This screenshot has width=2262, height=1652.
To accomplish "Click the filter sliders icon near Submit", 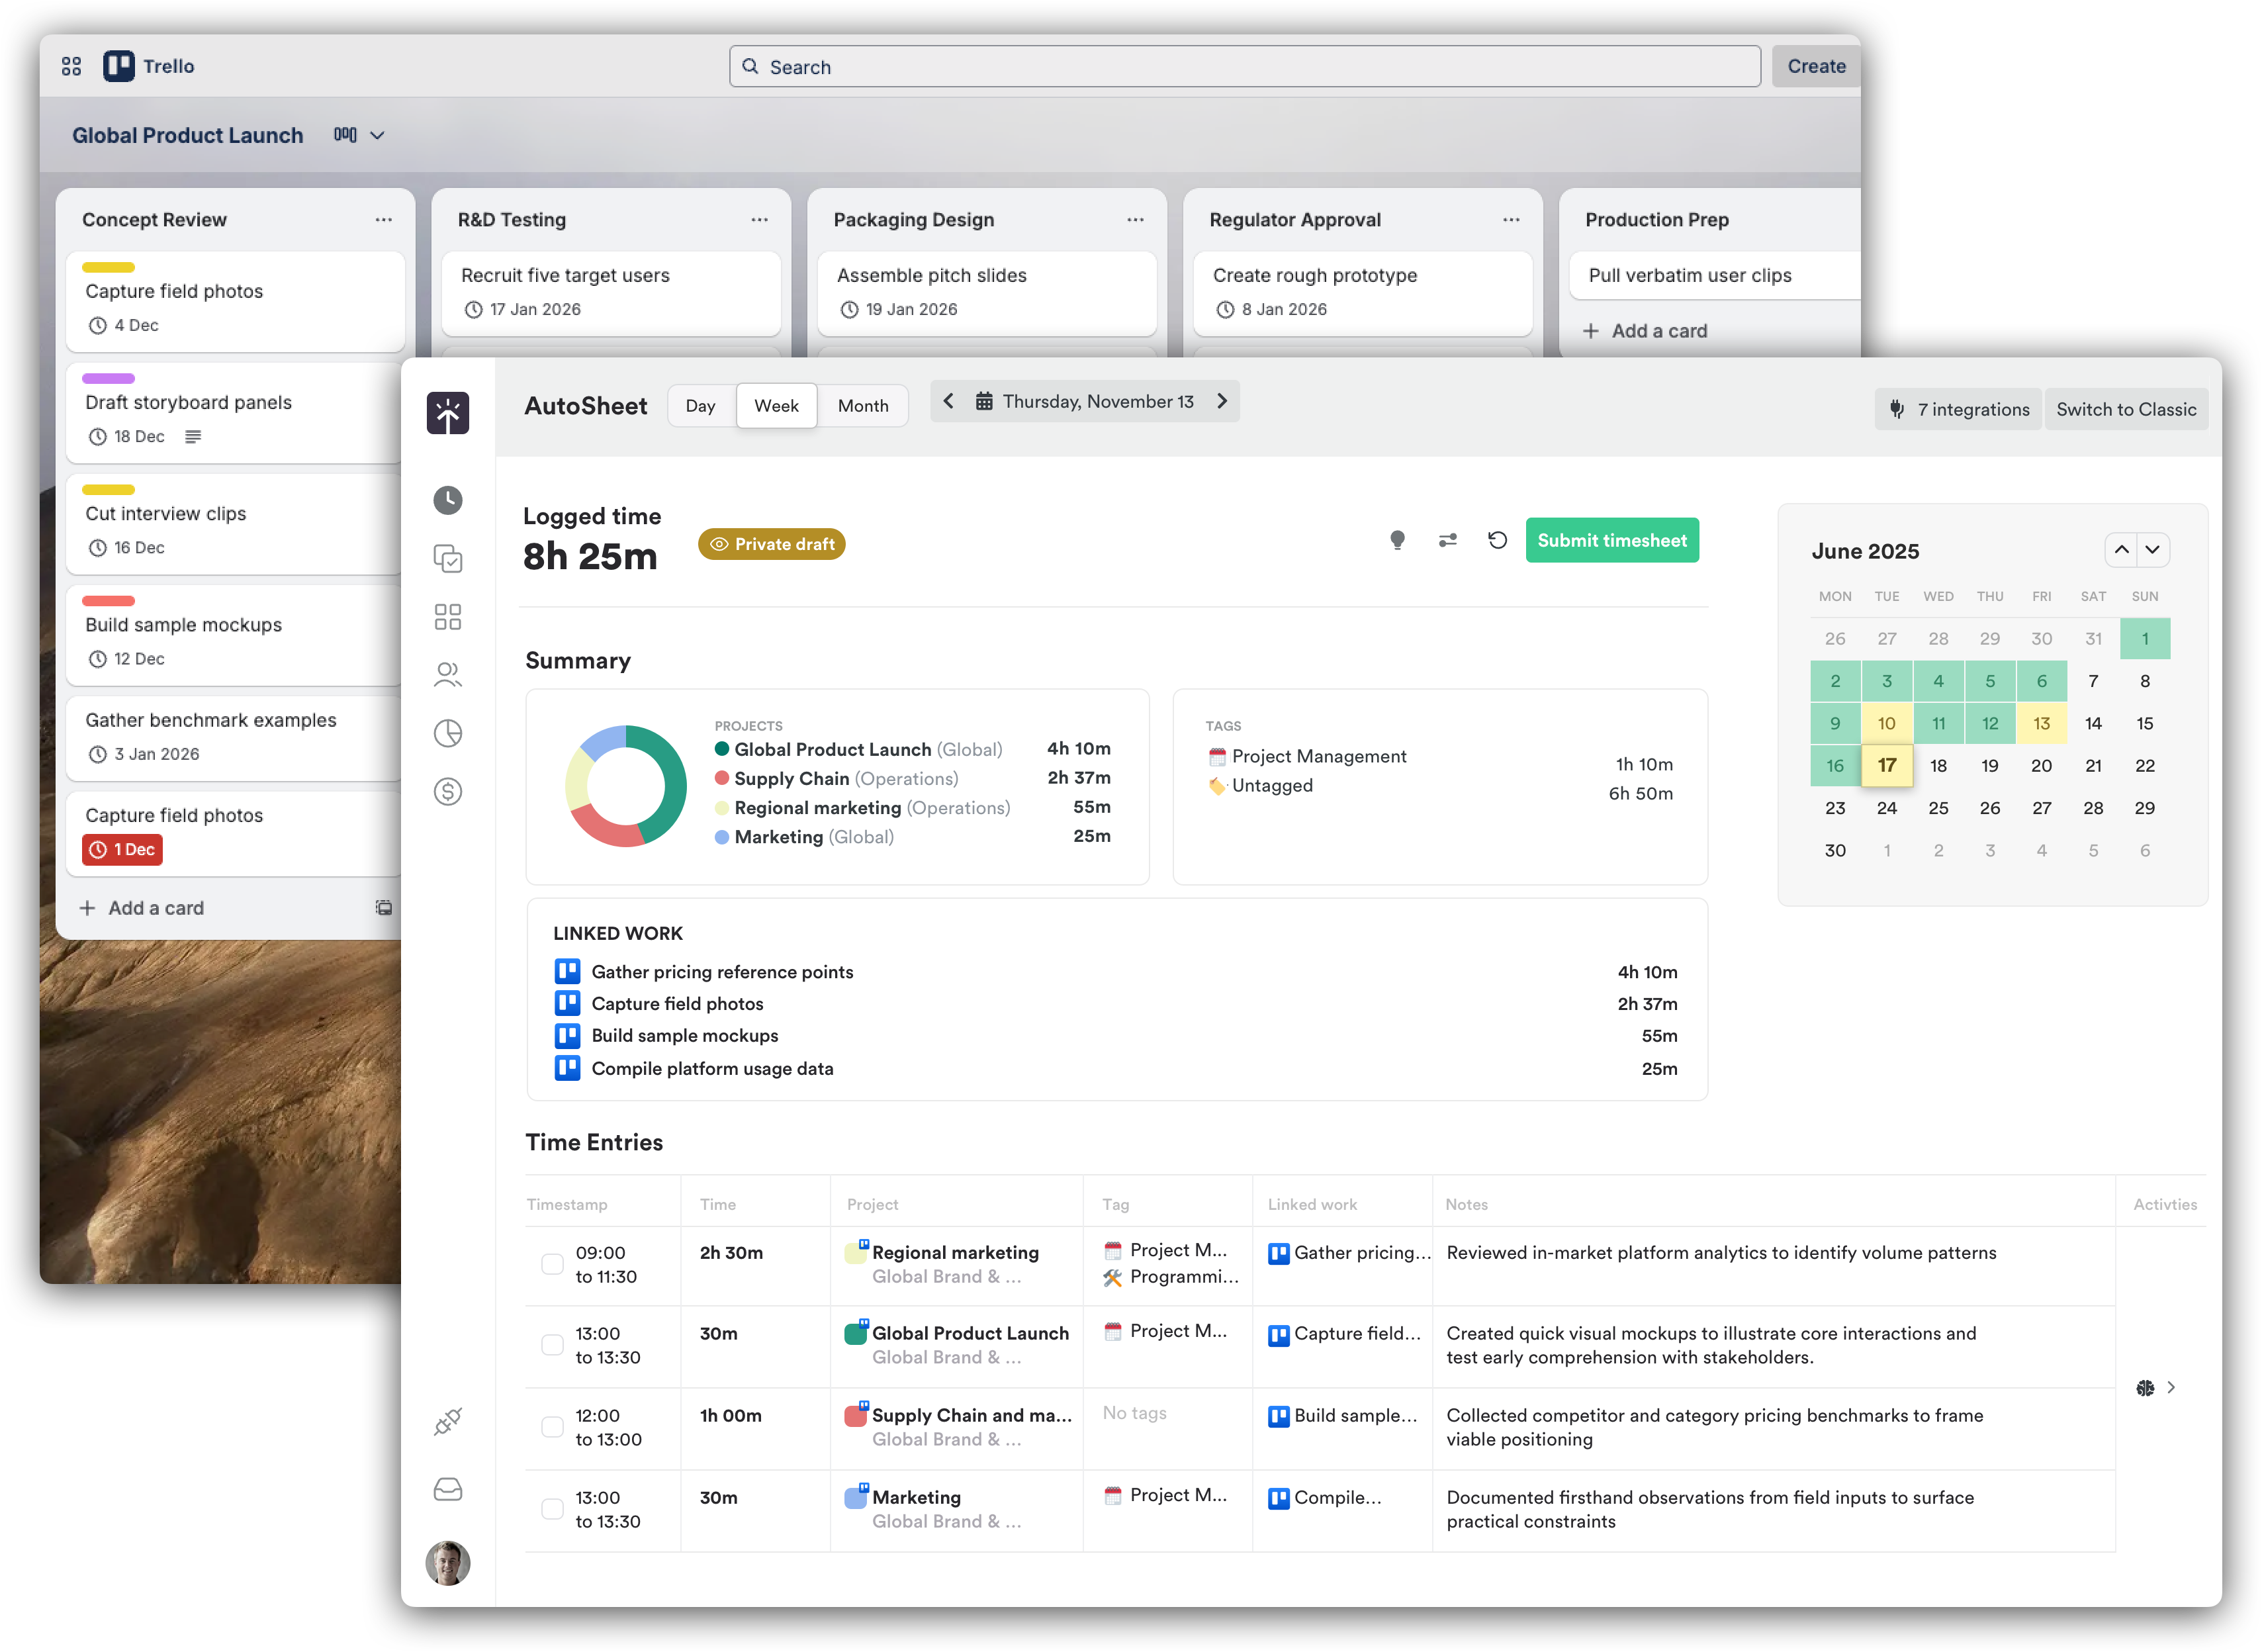I will (x=1447, y=540).
